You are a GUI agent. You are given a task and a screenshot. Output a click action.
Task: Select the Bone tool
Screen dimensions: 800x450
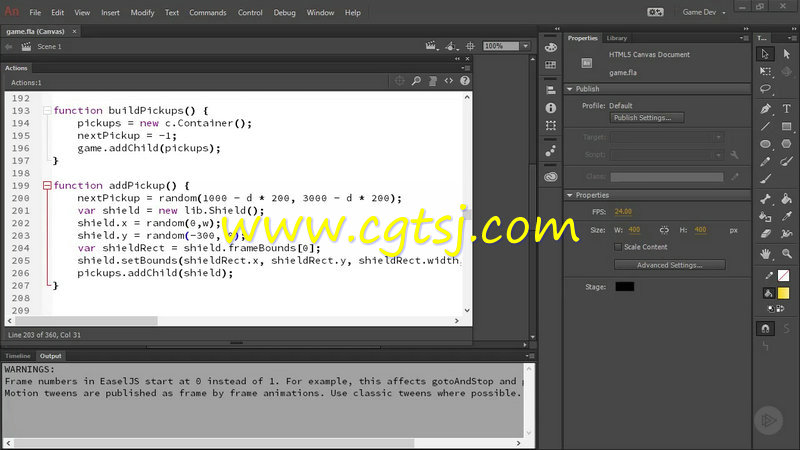coord(765,199)
